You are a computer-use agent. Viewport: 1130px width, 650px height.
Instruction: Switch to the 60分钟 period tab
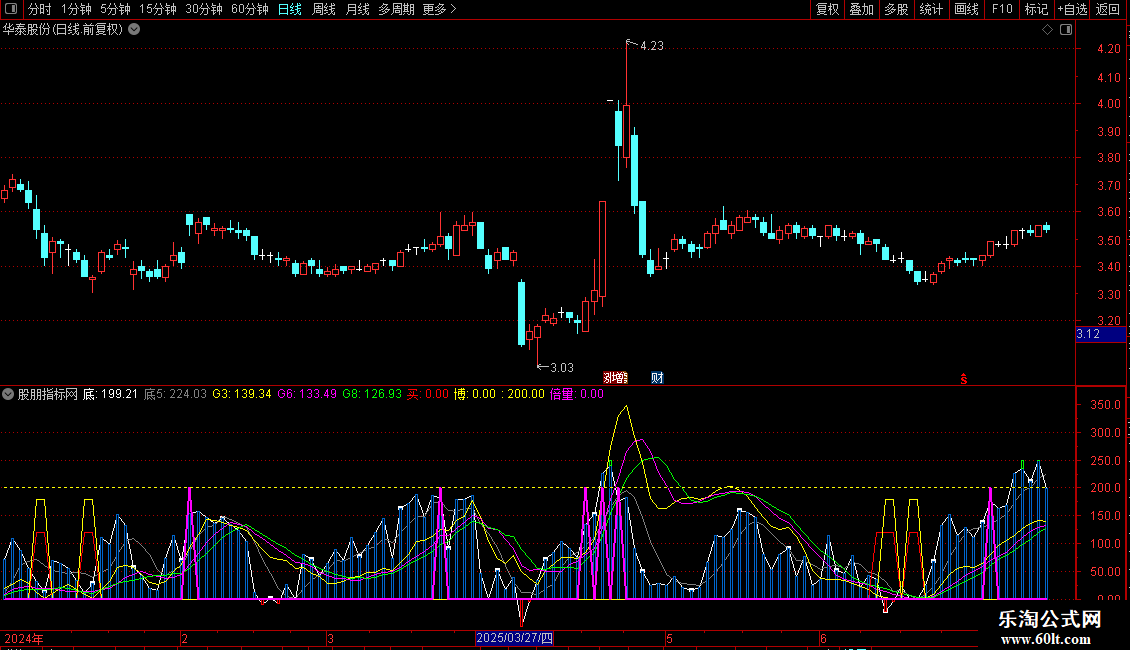pos(249,10)
